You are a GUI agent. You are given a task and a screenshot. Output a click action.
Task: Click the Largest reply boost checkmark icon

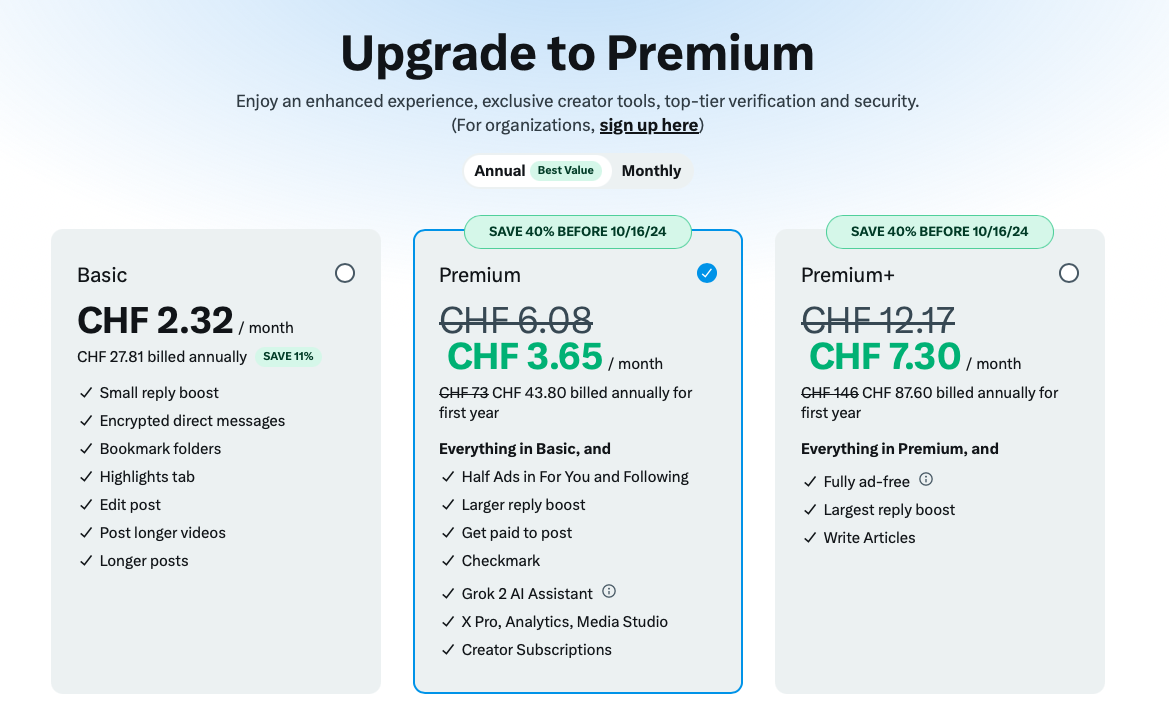click(811, 510)
